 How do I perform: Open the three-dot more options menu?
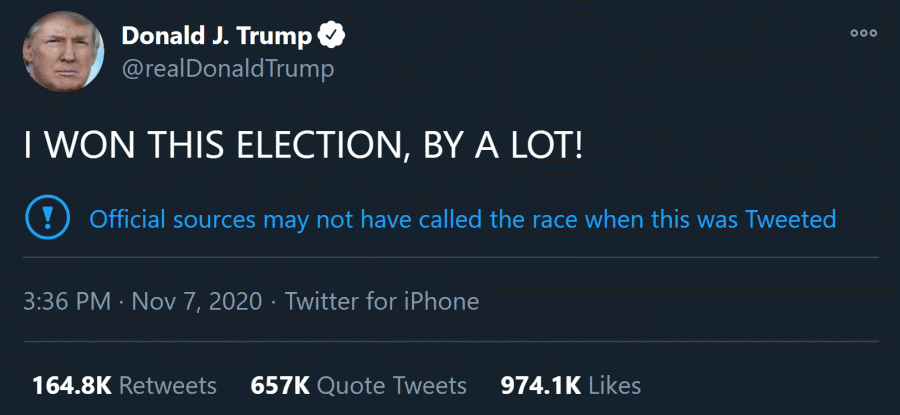[863, 33]
